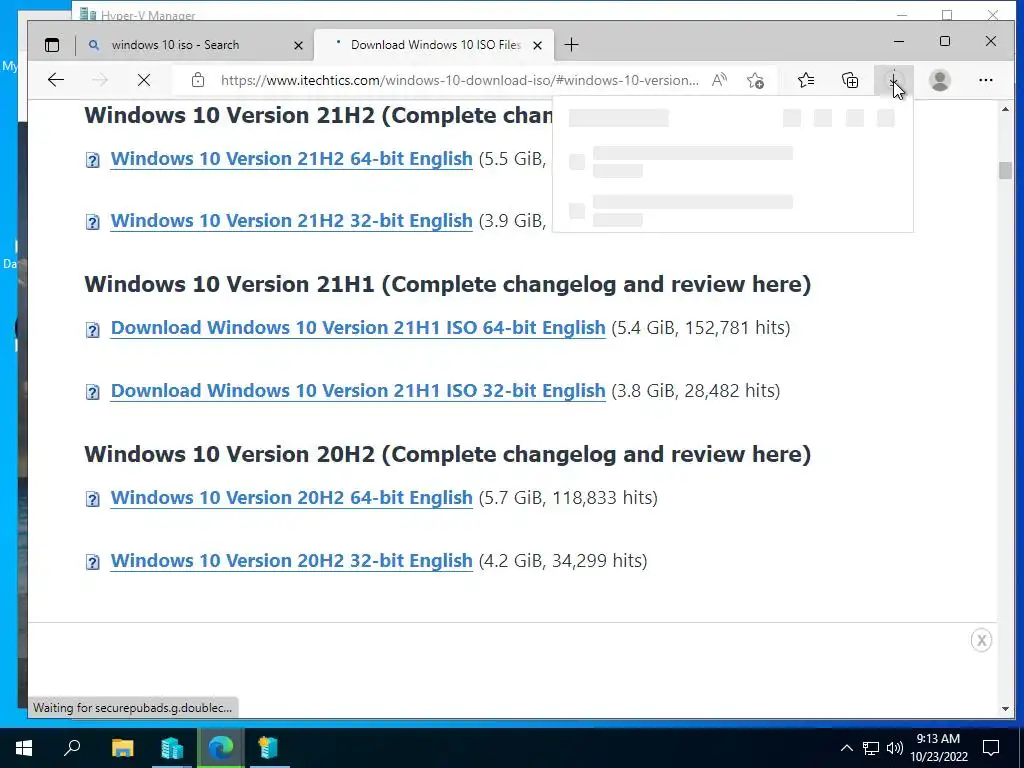Dismiss the bottom ad banner with X
Image resolution: width=1024 pixels, height=768 pixels.
[981, 640]
